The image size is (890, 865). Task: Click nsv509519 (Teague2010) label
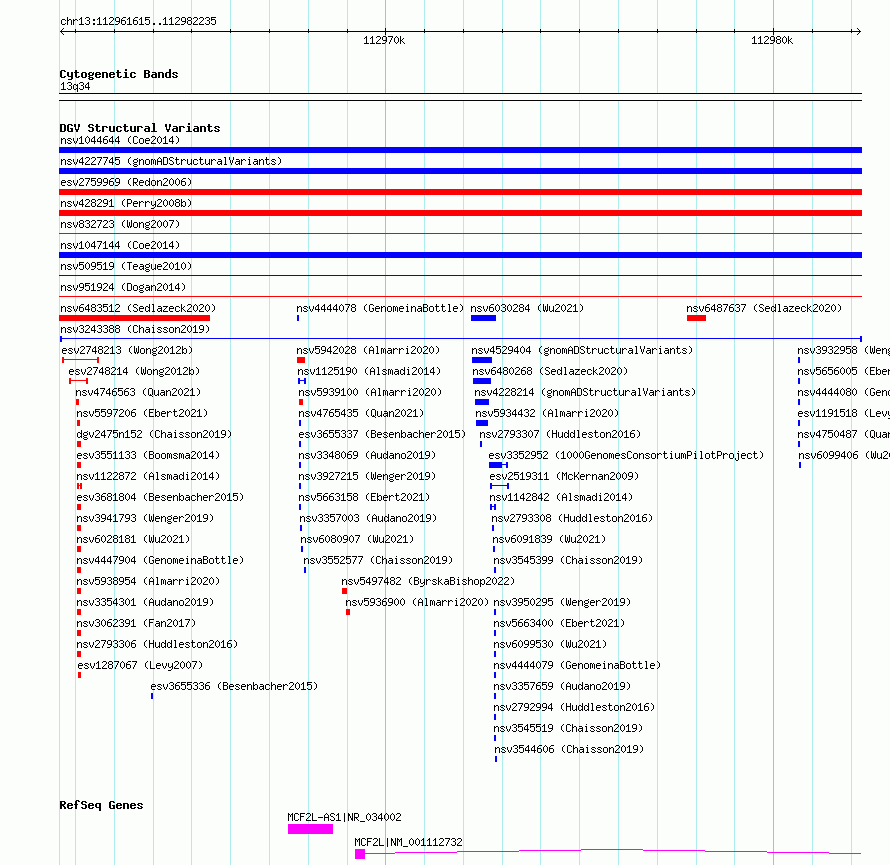click(x=126, y=266)
